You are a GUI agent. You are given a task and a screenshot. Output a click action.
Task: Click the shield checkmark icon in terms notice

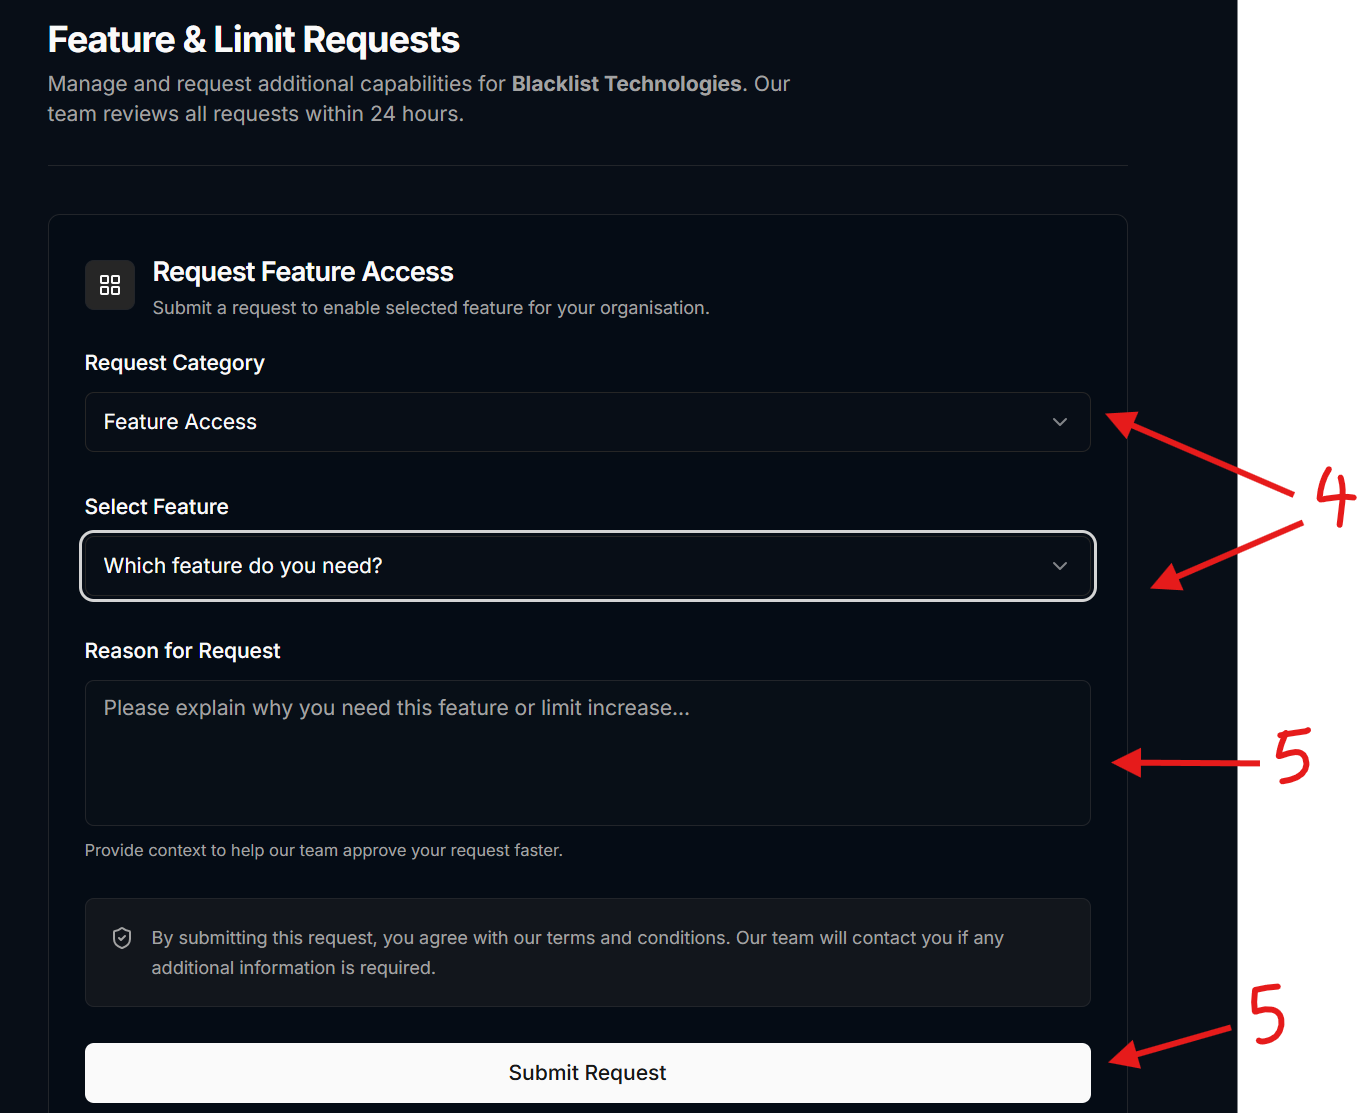[122, 938]
